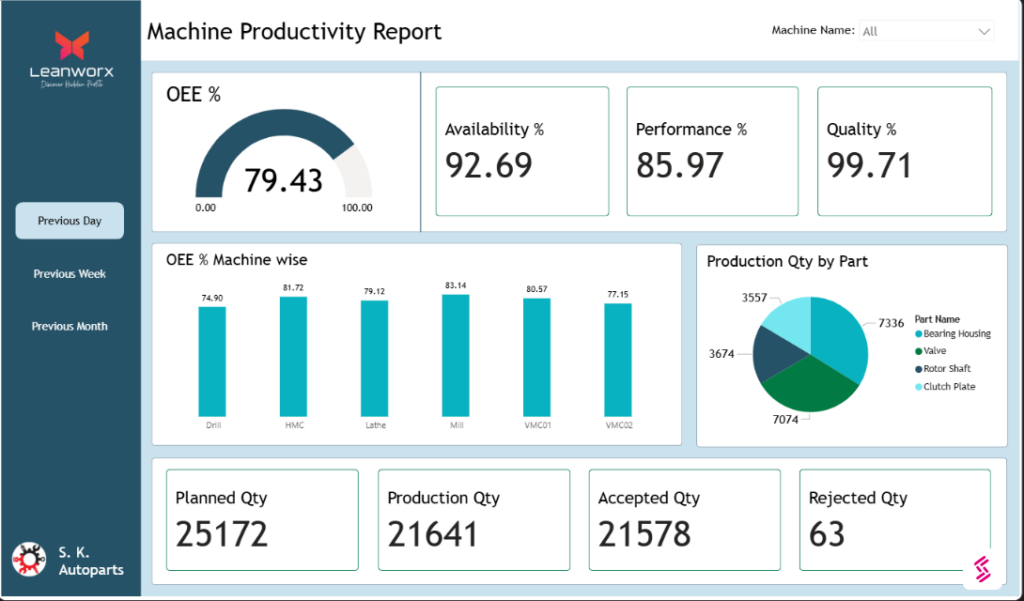
Task: Click the Valve legend color dot
Action: click(918, 351)
